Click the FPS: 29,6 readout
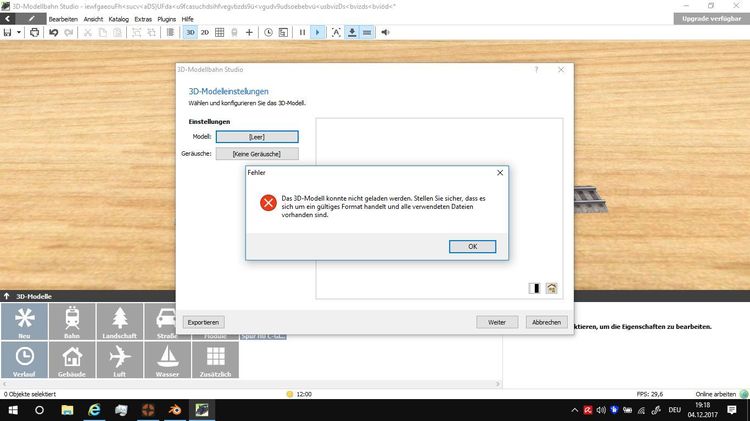This screenshot has height=421, width=750. pyautogui.click(x=650, y=394)
